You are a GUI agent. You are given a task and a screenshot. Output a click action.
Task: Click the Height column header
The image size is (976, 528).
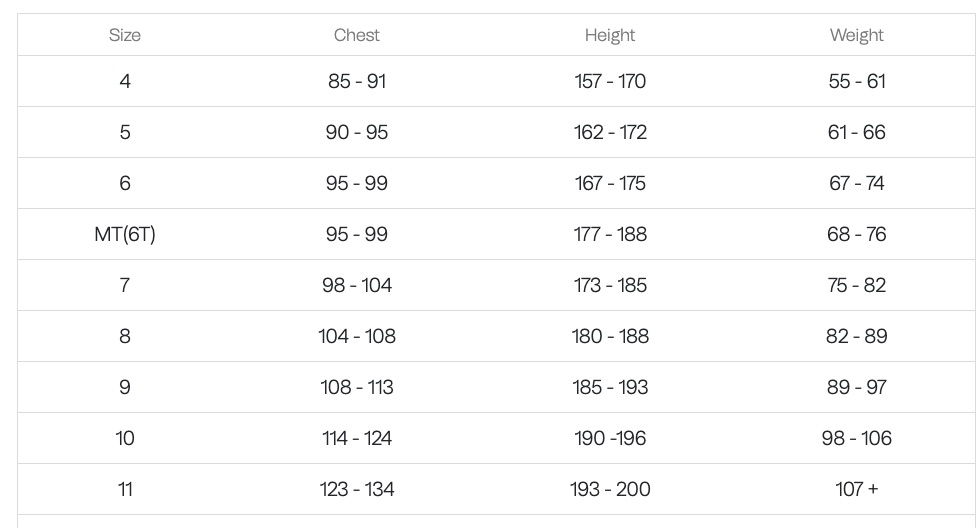610,35
